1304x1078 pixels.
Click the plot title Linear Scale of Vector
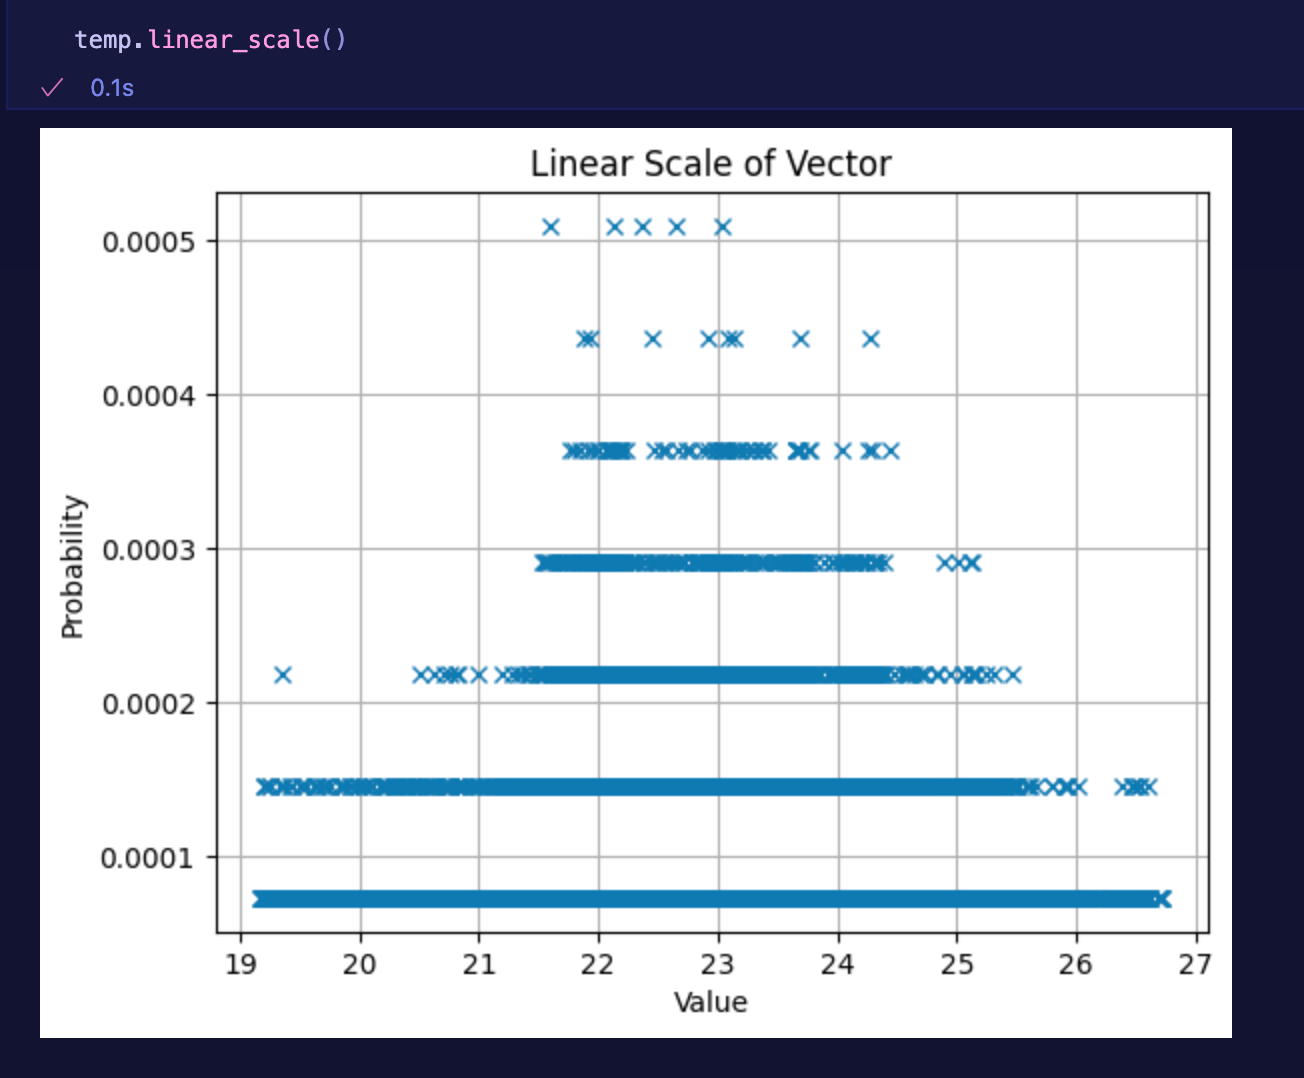click(x=710, y=164)
